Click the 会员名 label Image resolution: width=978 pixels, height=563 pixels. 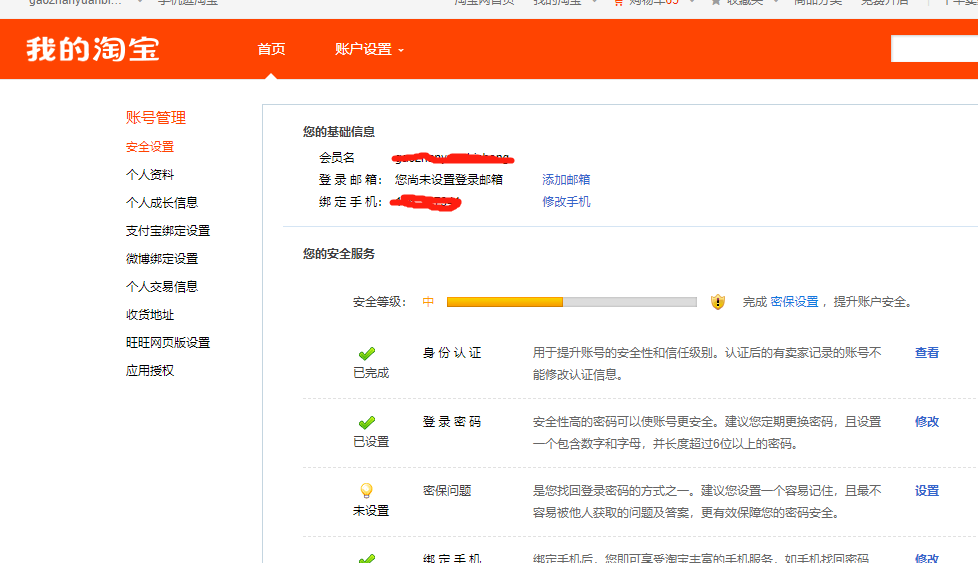pyautogui.click(x=337, y=158)
